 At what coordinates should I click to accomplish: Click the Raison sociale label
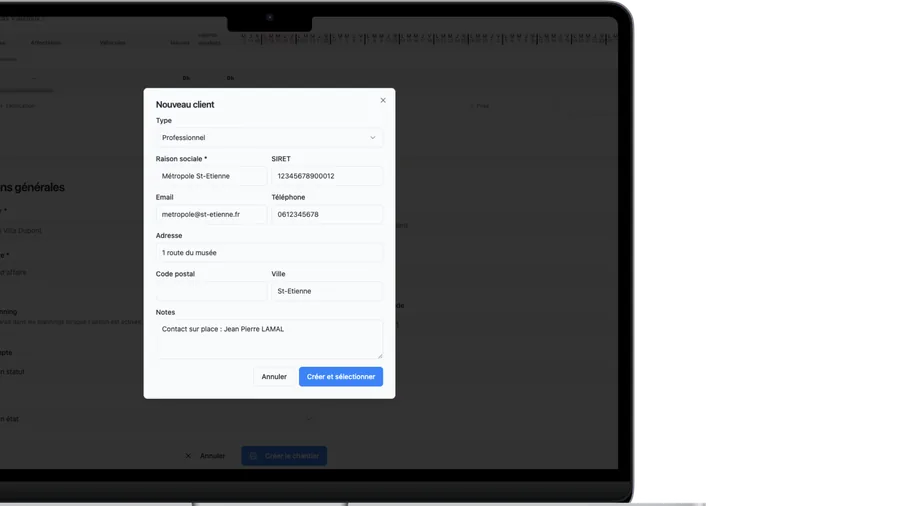point(181,159)
